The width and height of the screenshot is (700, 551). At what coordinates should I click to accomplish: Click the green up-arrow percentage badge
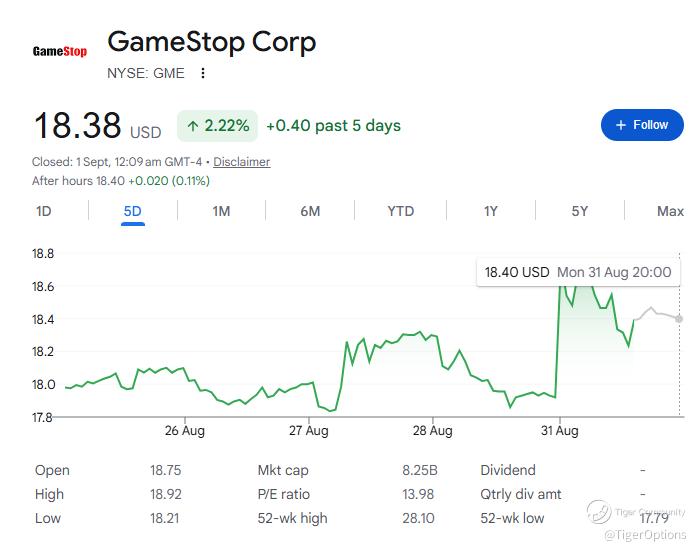[217, 126]
